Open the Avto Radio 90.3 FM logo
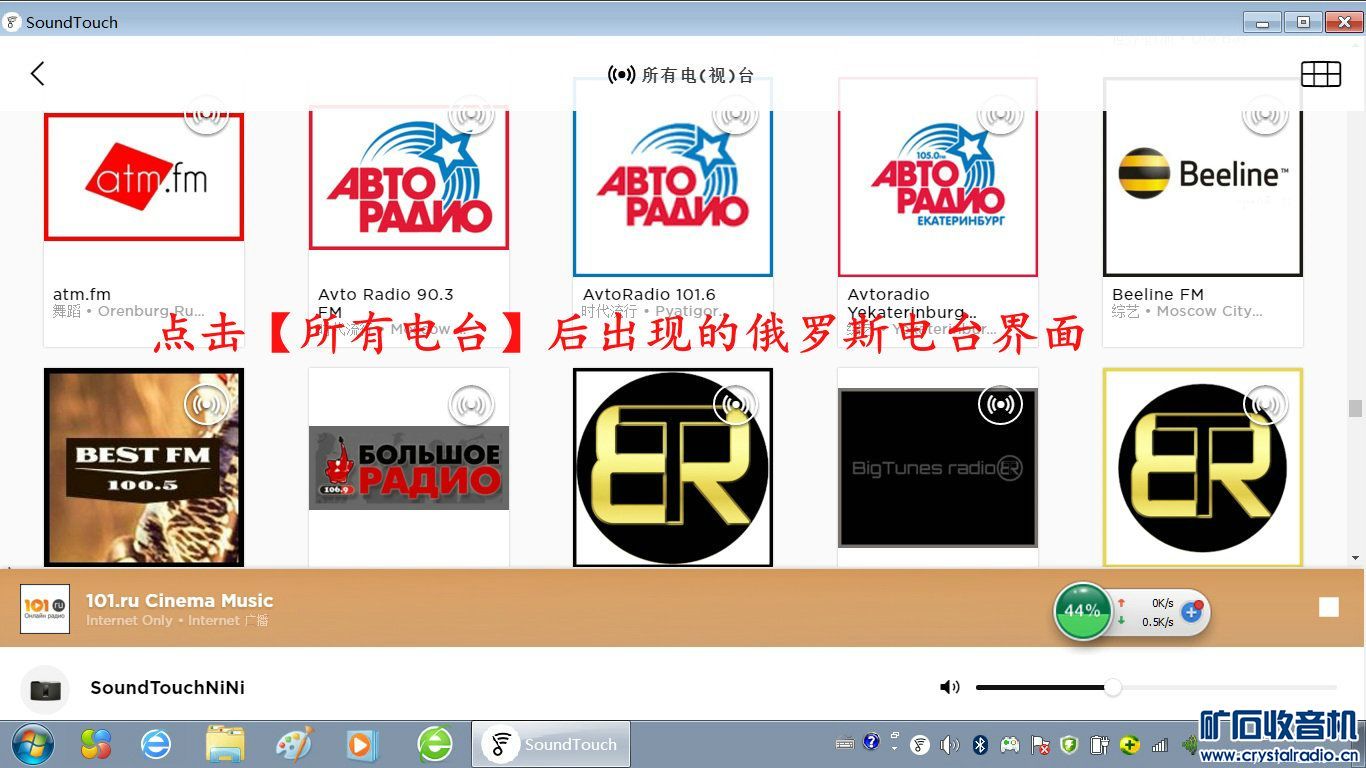1366x768 pixels. click(409, 177)
